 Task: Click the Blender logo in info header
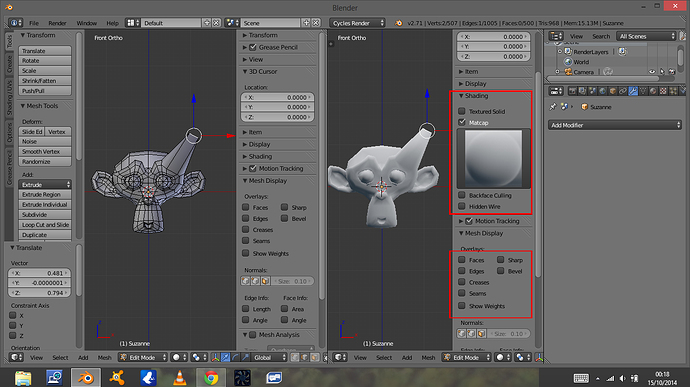click(x=399, y=23)
